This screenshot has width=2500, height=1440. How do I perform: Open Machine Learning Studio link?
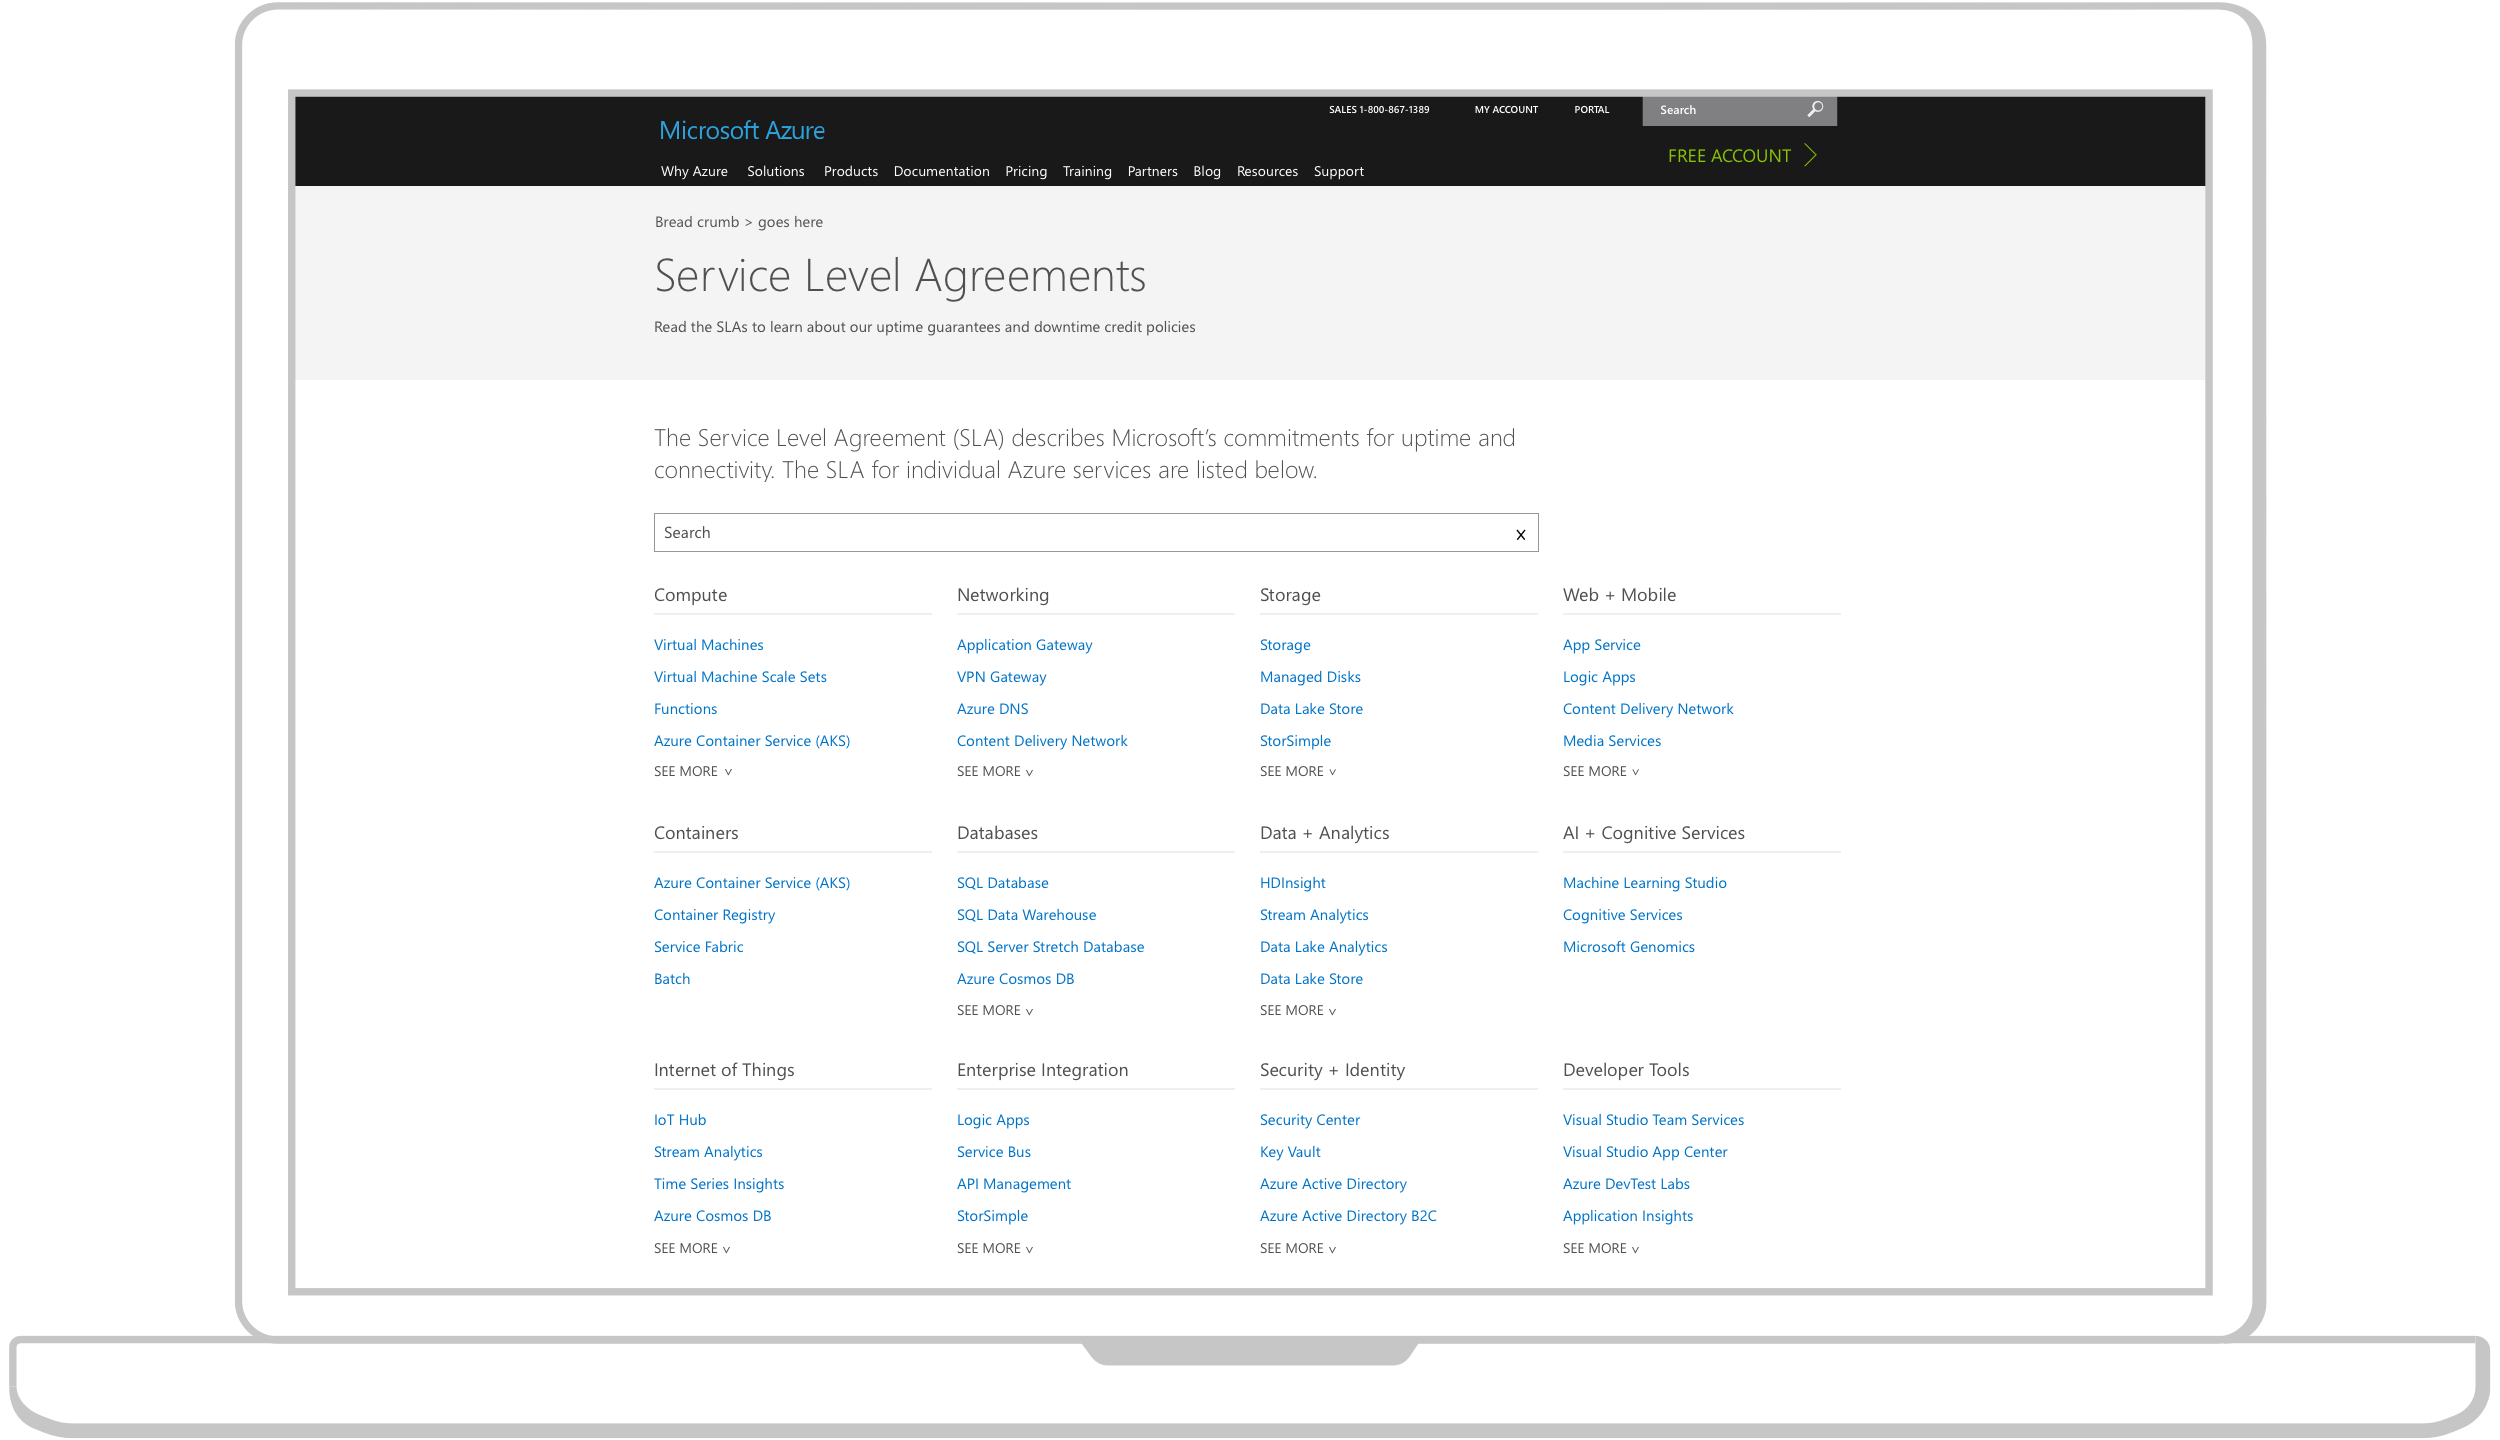tap(1644, 883)
